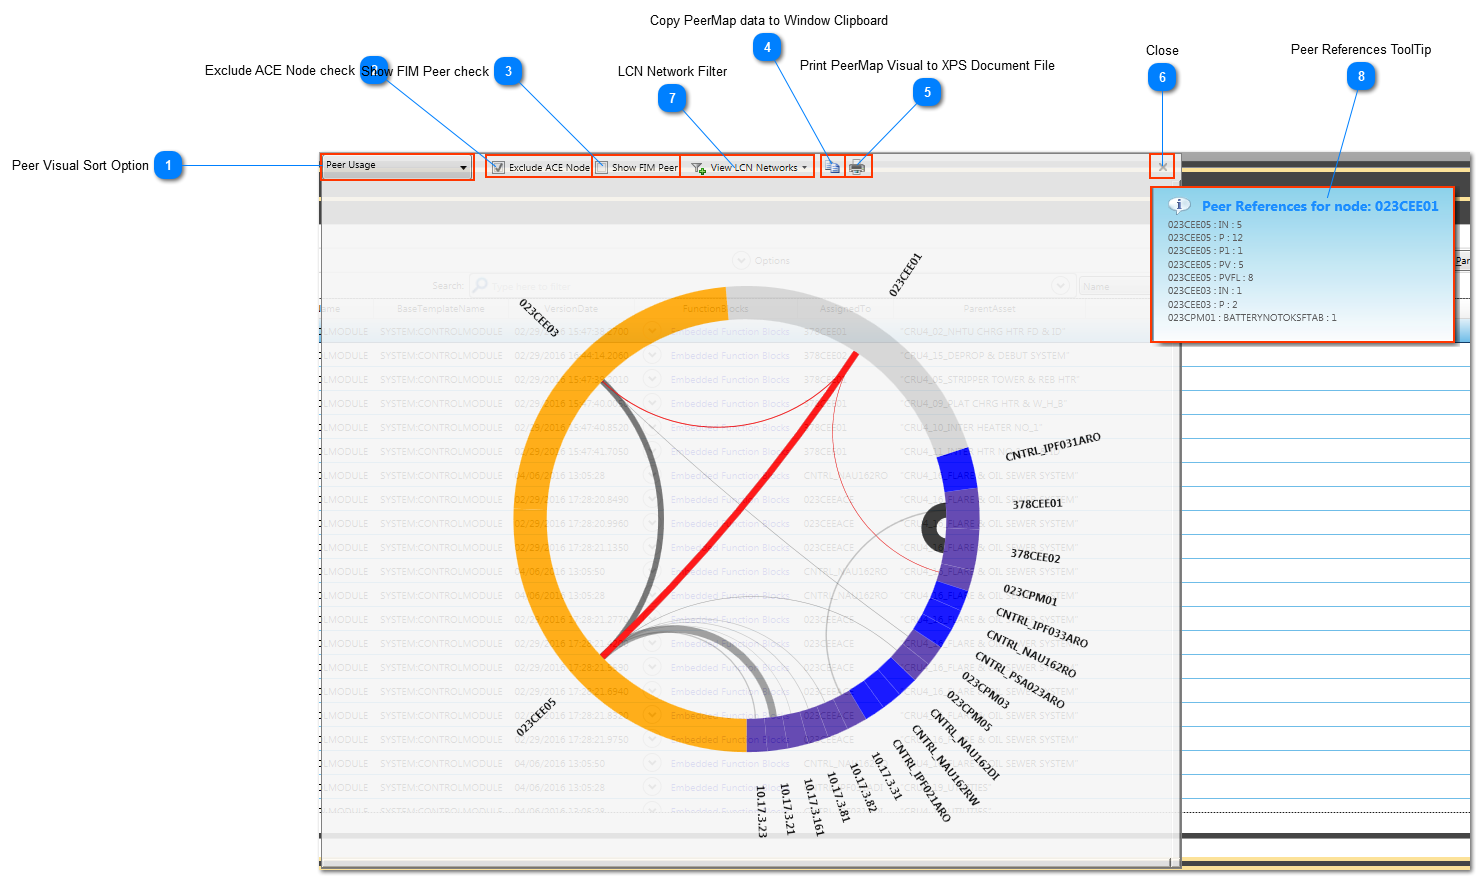The image size is (1479, 879).
Task: Select the 023CEE01 node label
Action: pos(905,274)
